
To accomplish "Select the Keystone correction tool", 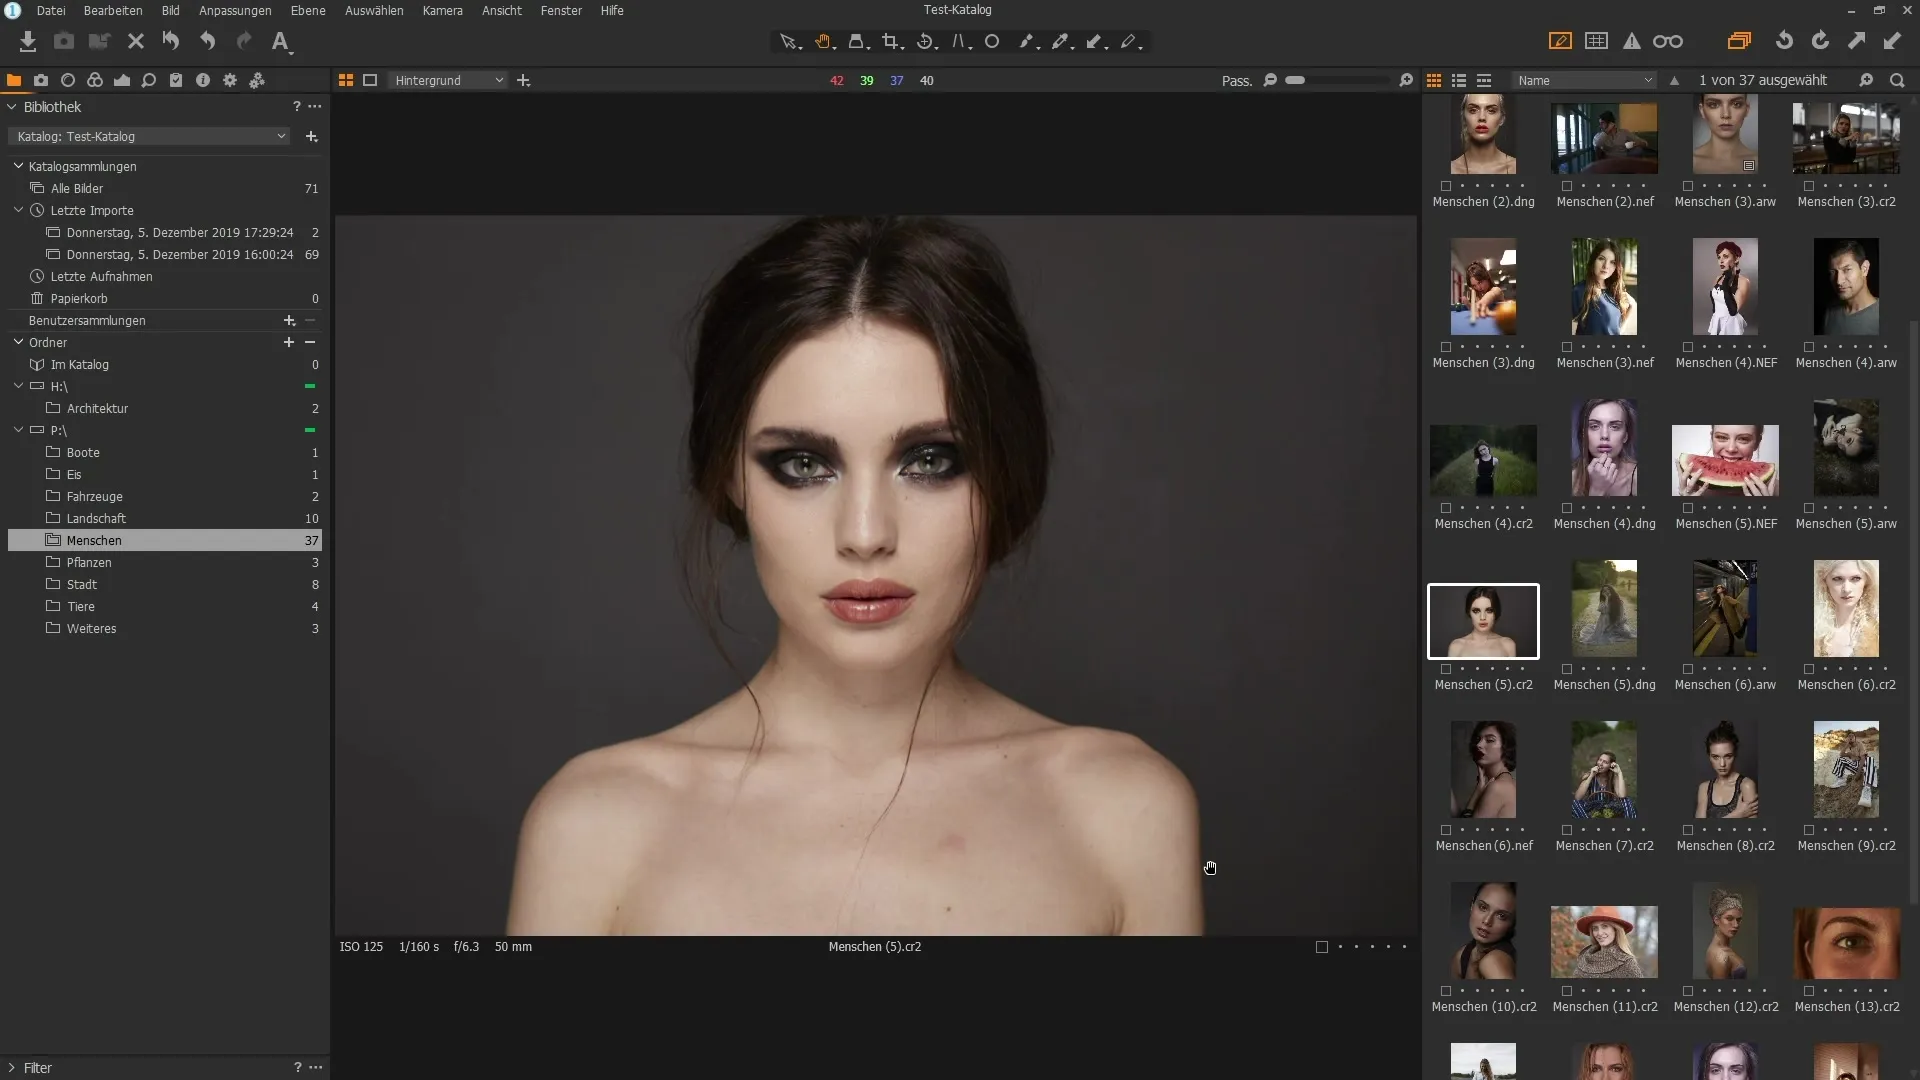I will click(960, 41).
